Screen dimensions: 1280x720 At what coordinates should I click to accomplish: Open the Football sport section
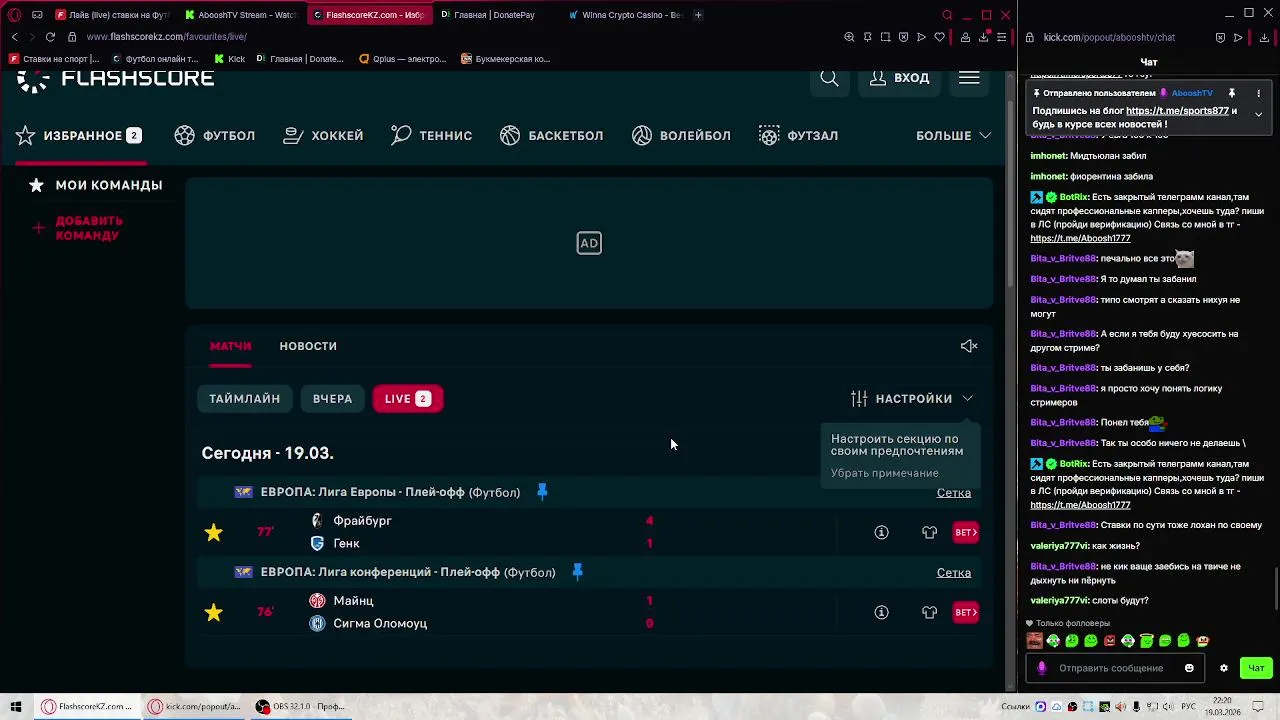tap(215, 136)
